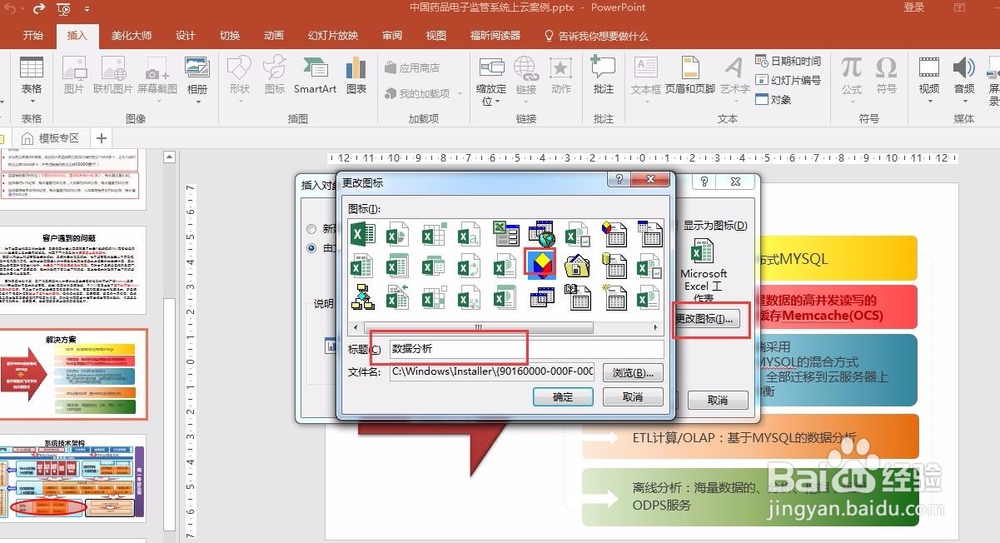Click the plus button beside 模板专区
Viewport: 1000px width, 543px height.
pos(101,138)
